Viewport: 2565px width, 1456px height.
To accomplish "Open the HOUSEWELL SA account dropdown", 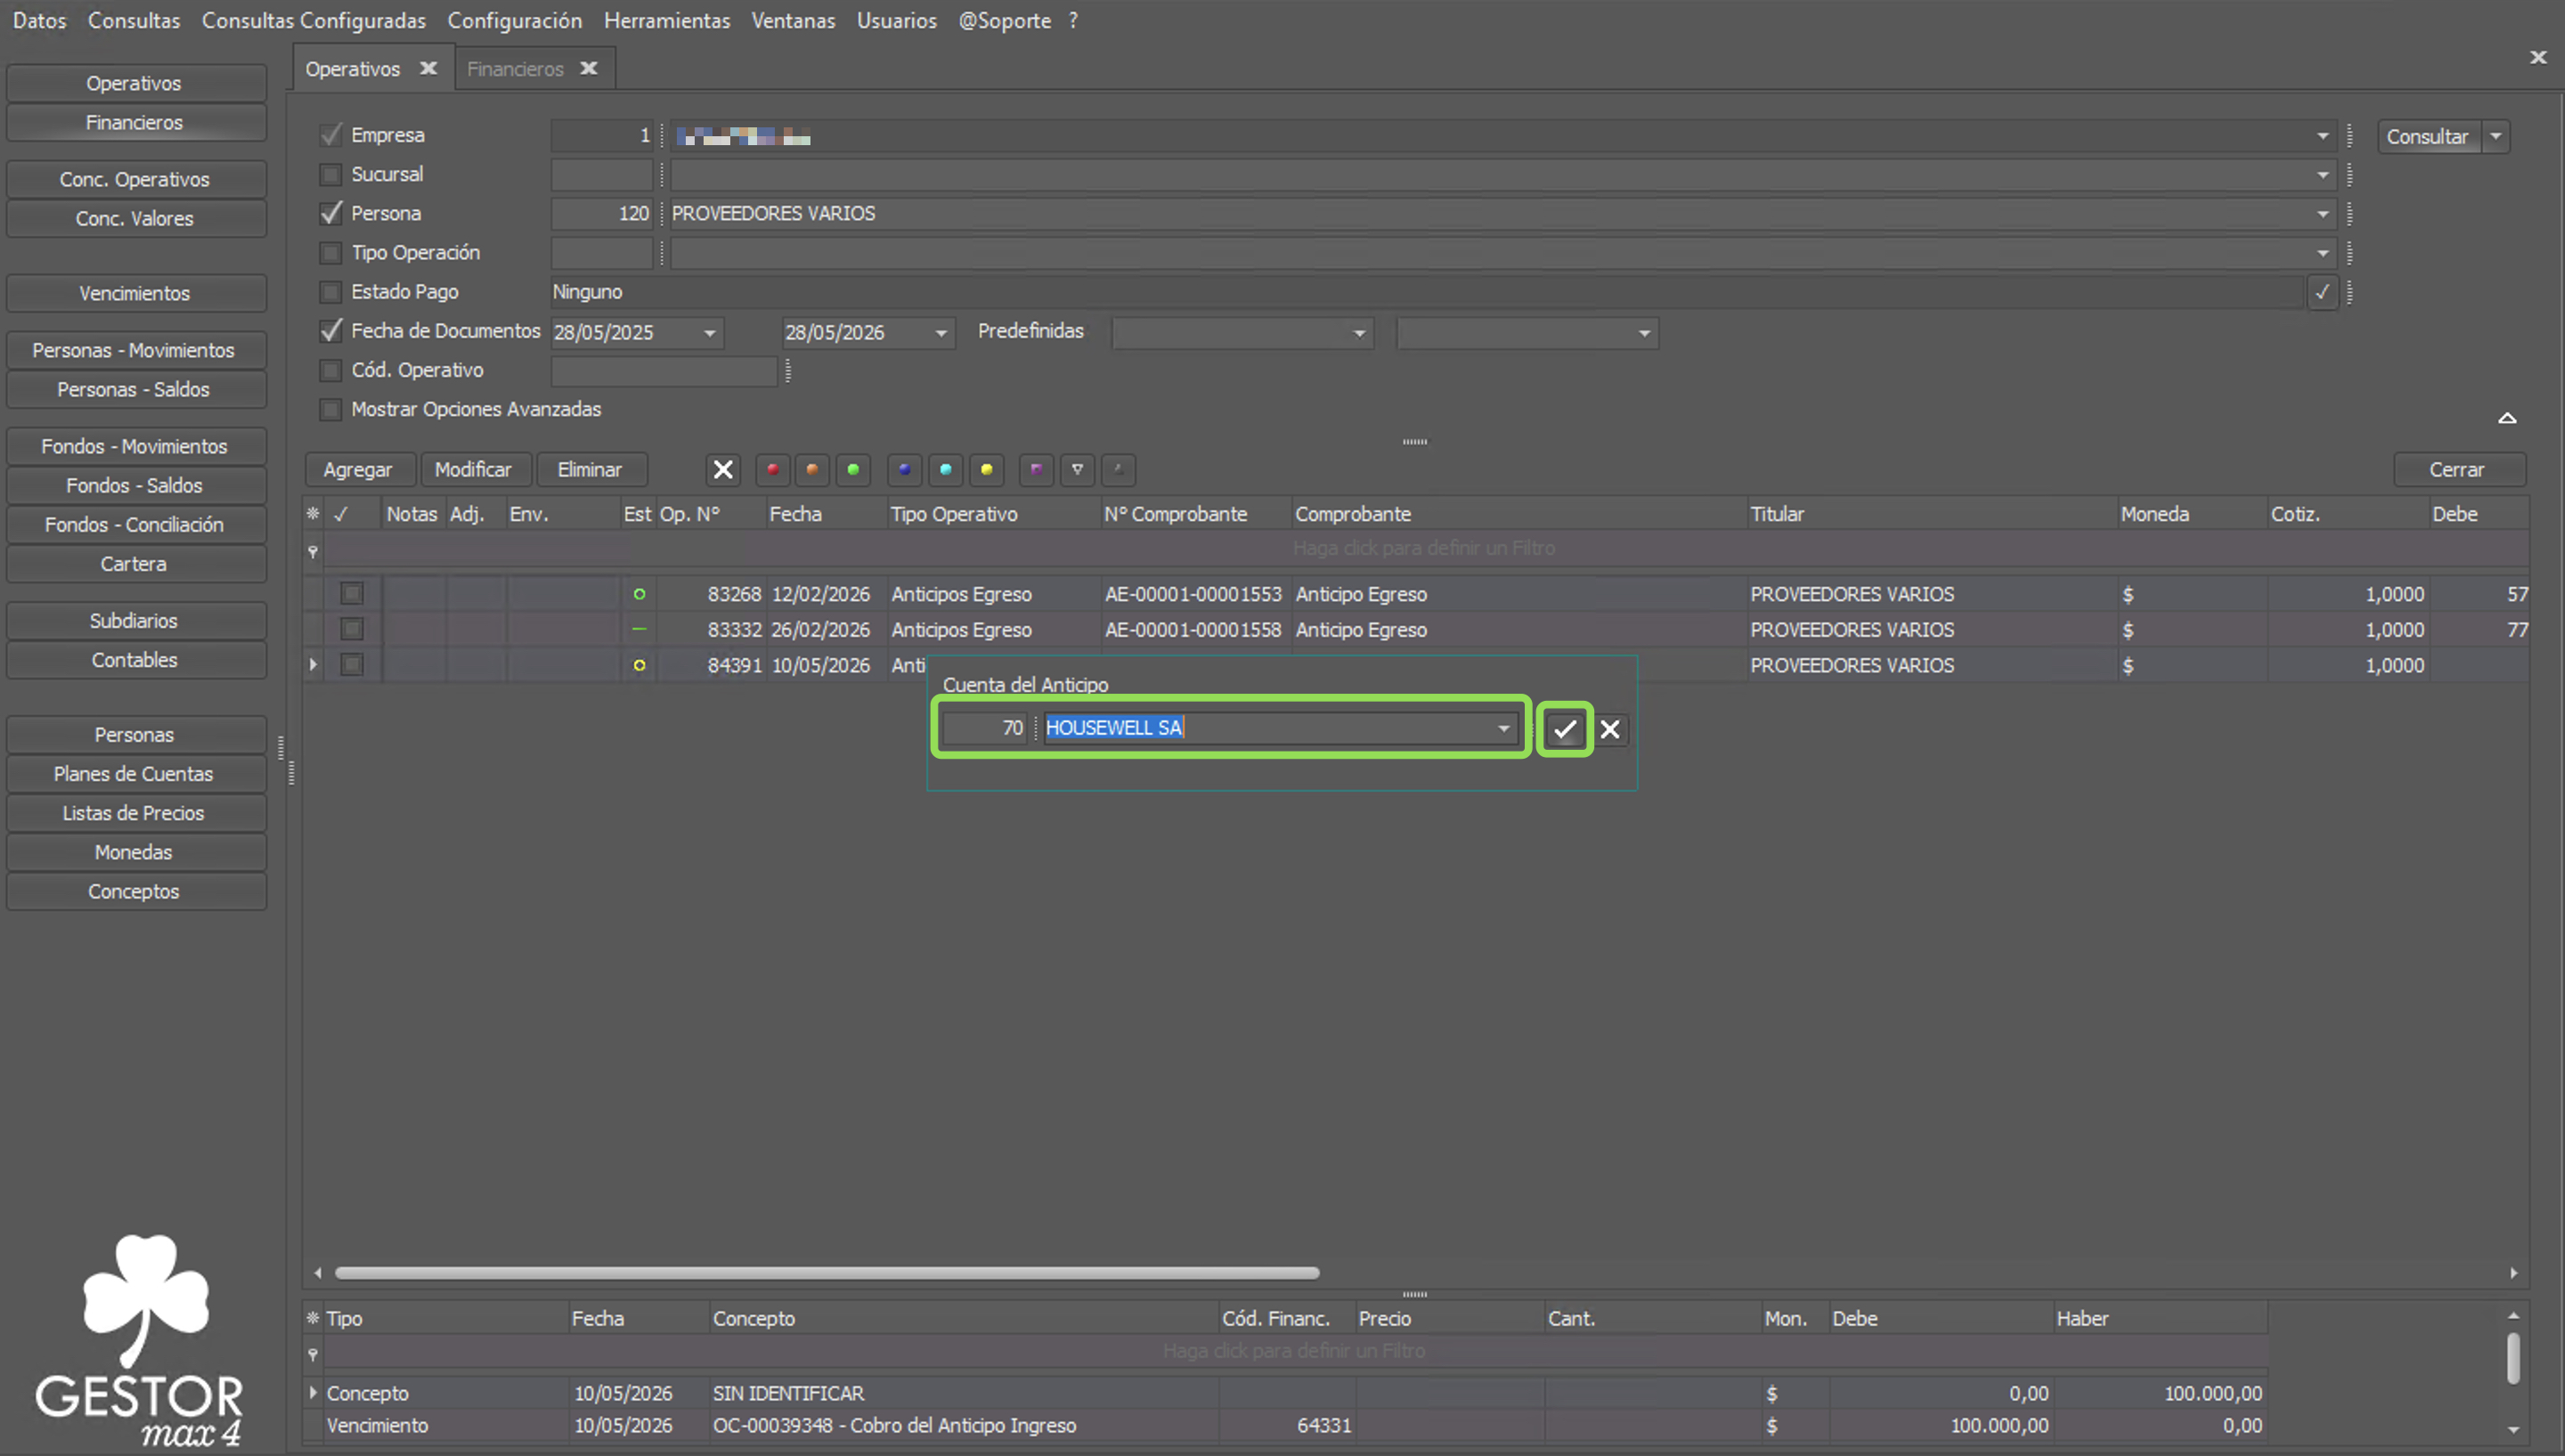I will 1503,728.
